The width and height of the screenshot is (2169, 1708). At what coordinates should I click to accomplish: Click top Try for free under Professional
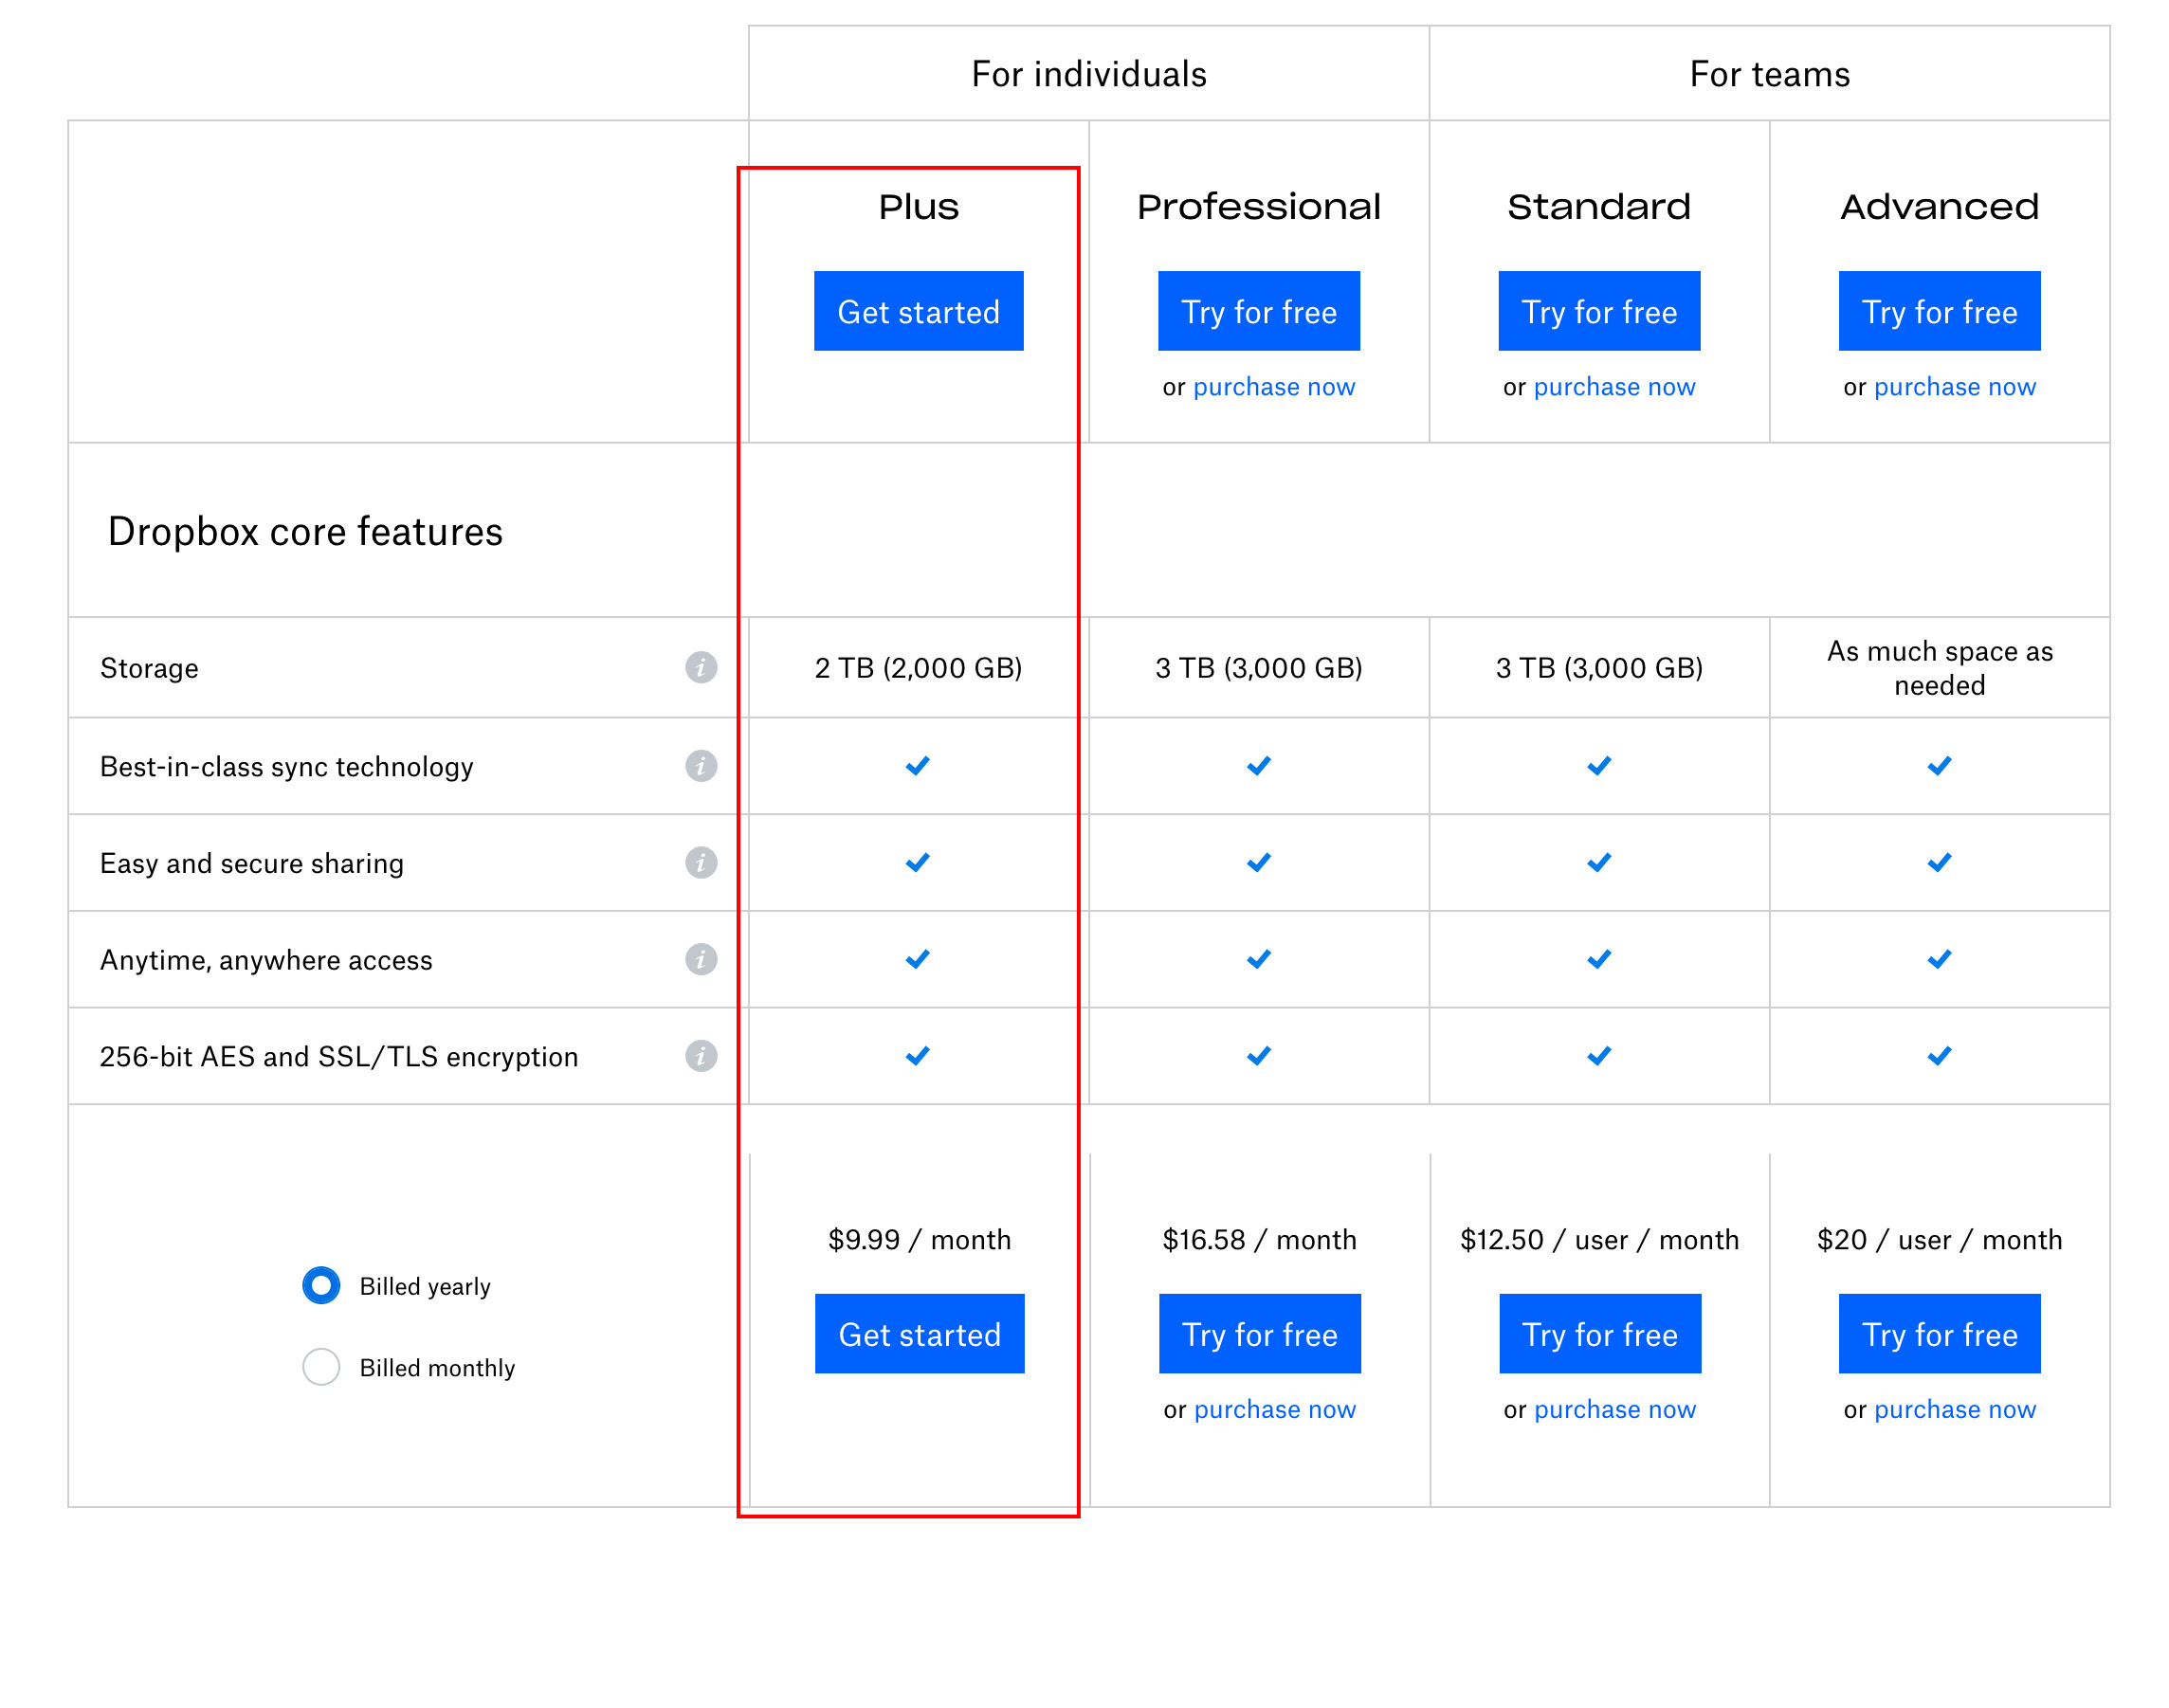pyautogui.click(x=1259, y=311)
